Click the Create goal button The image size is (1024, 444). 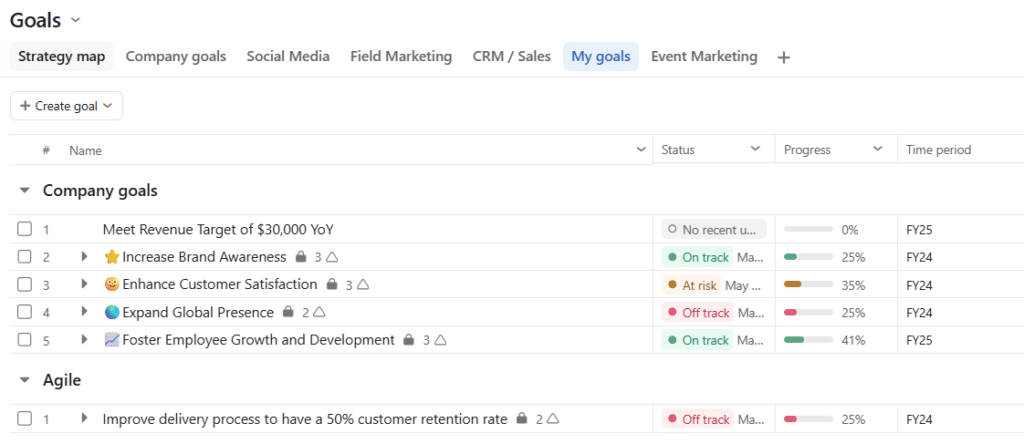click(x=67, y=106)
